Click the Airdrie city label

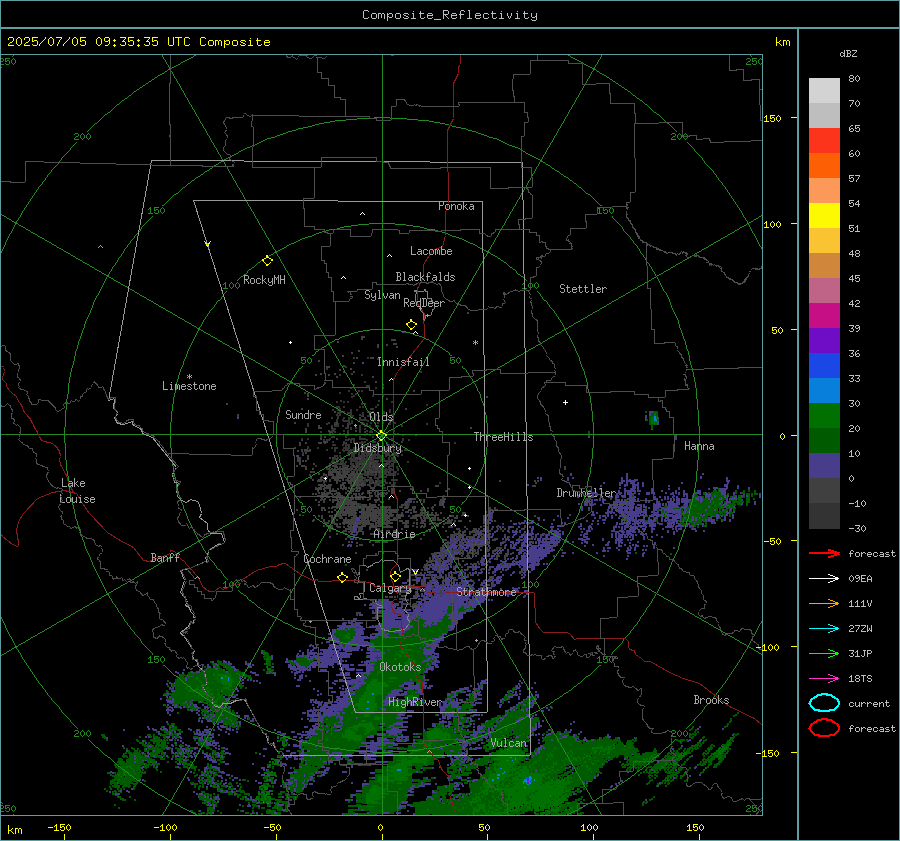[x=394, y=534]
